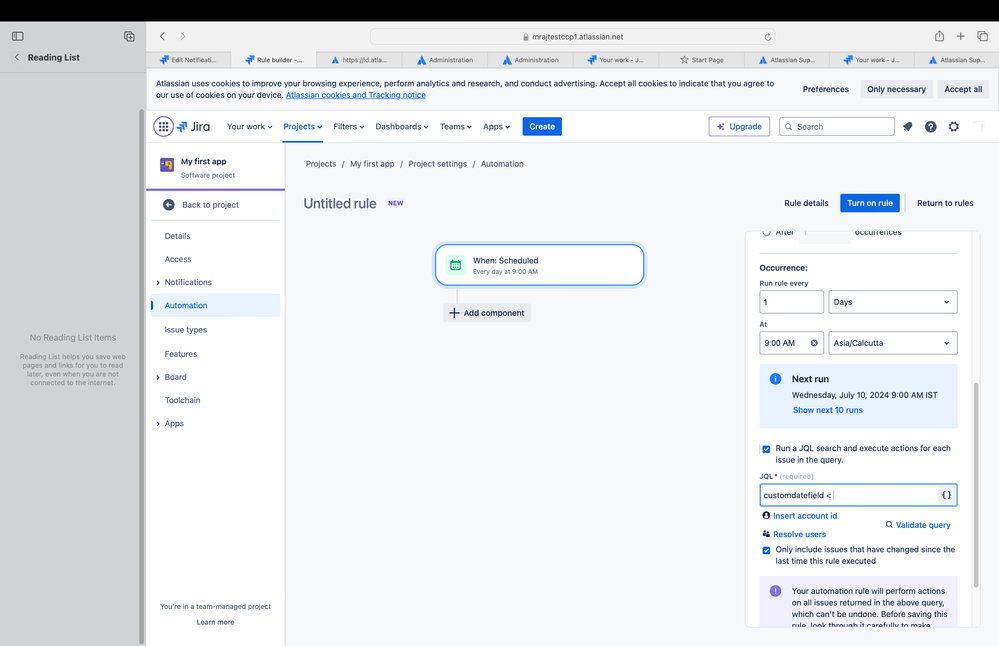Viewport: 999px width, 646px height.
Task: Open the Apps menu in top navigation
Action: coord(496,127)
